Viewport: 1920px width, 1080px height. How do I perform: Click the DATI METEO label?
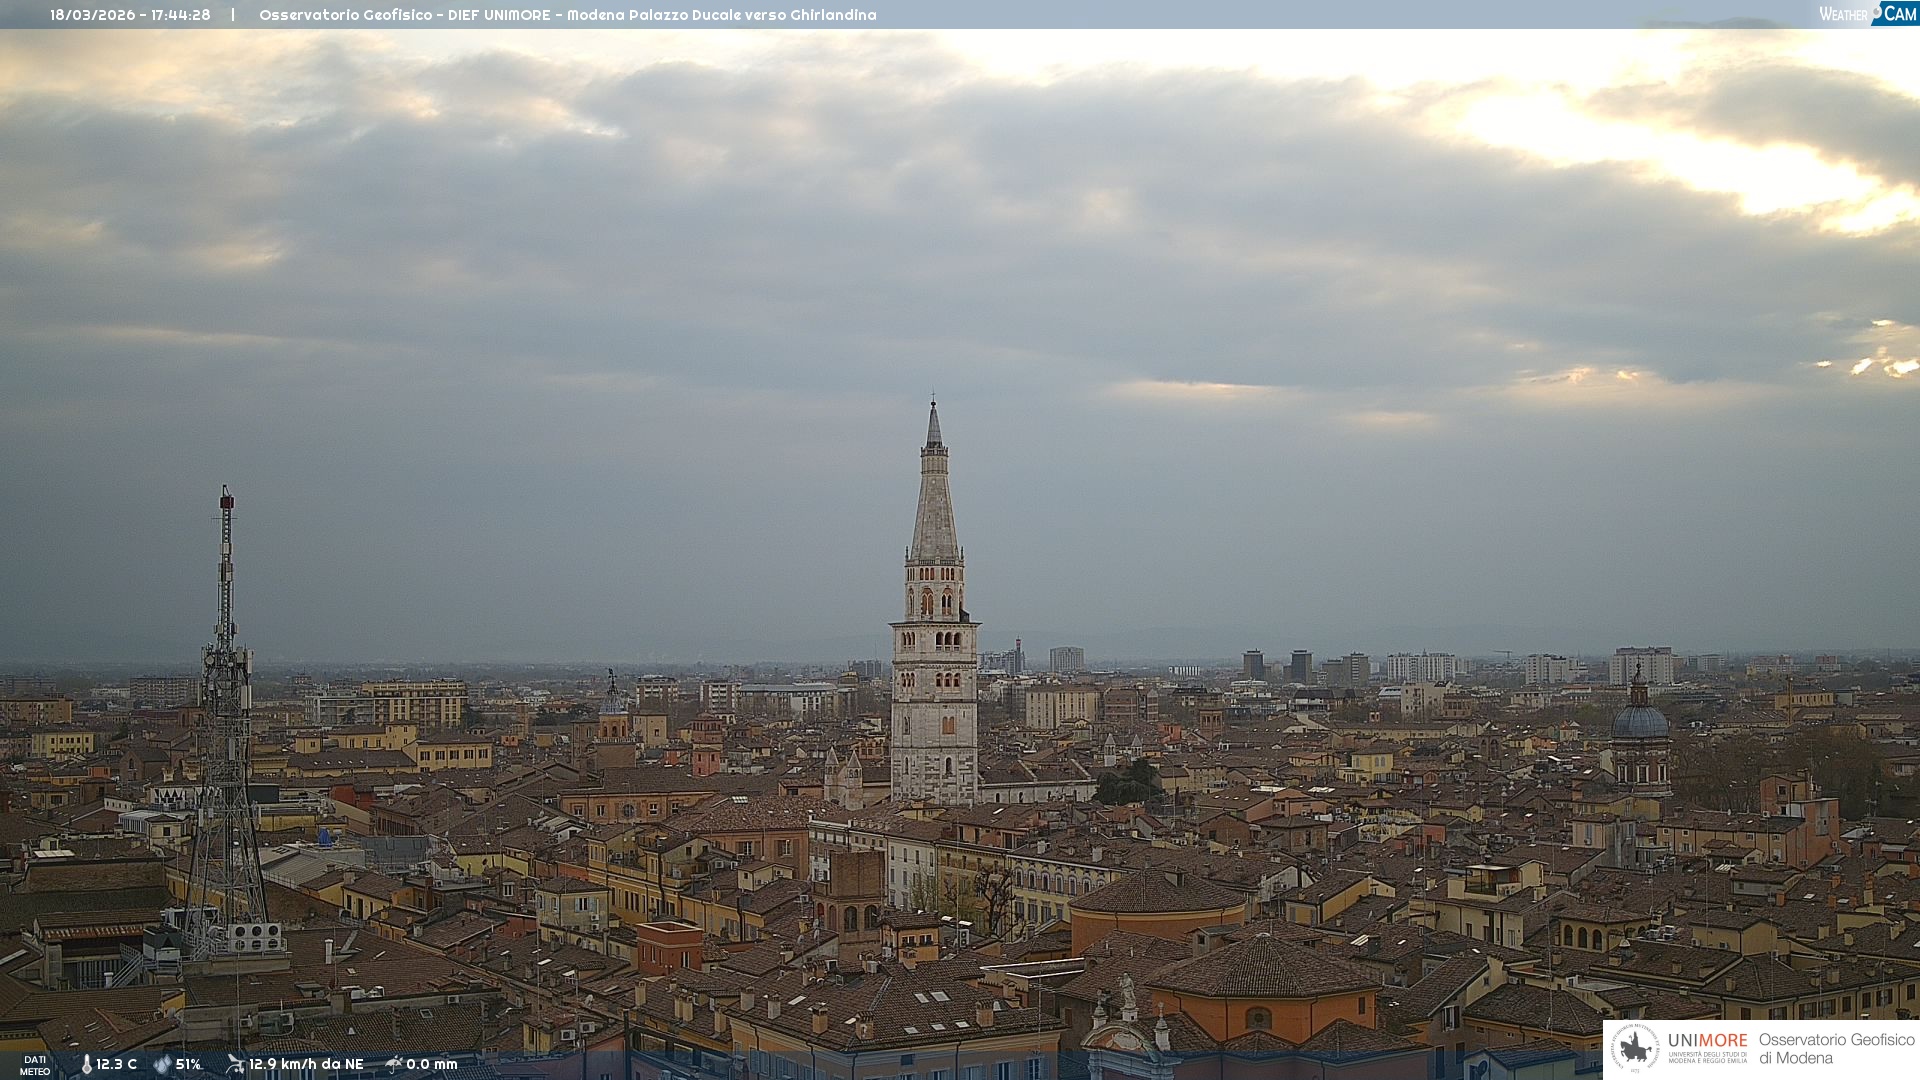35,1065
